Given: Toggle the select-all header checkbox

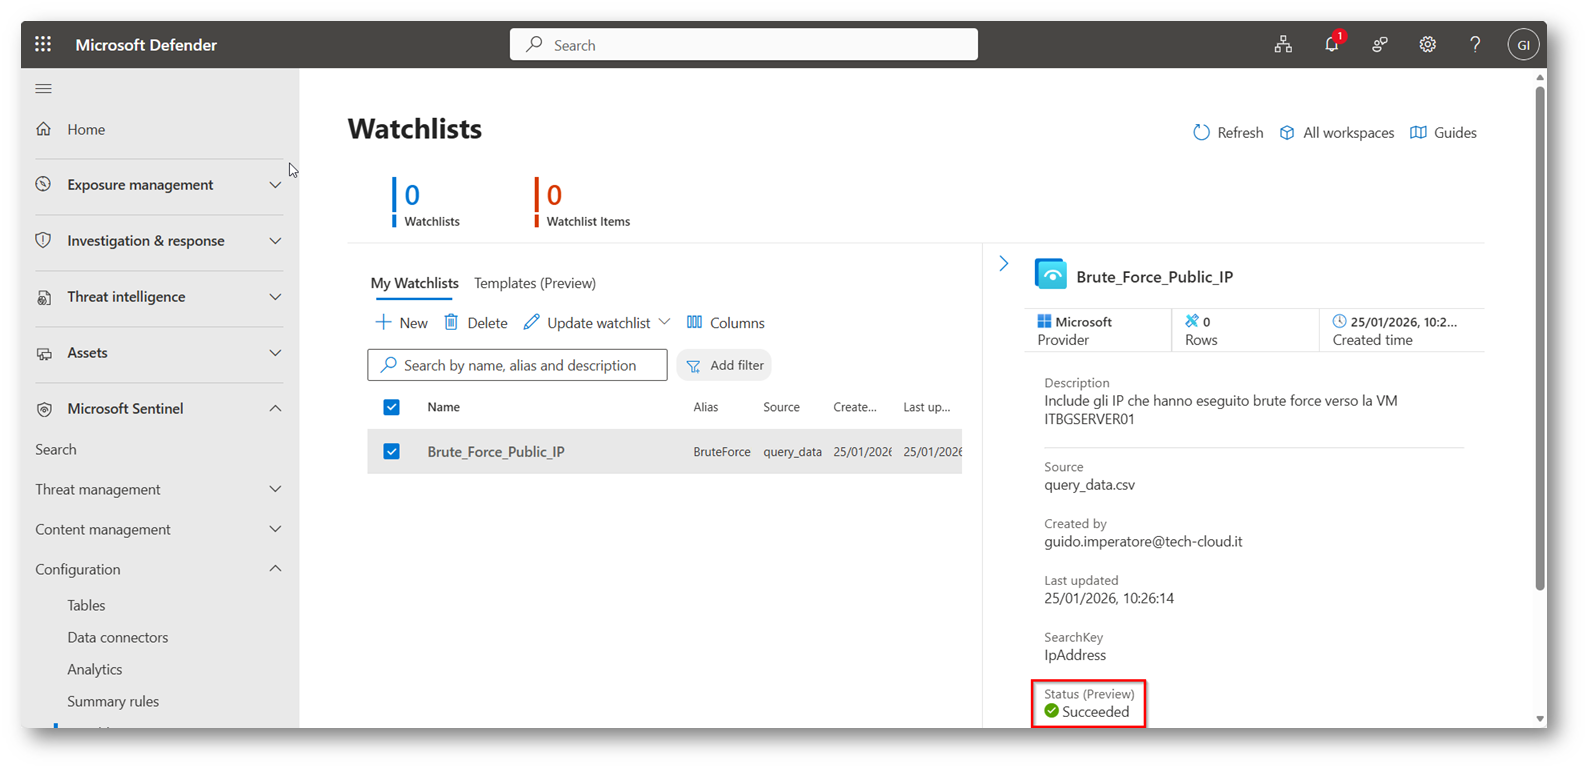Looking at the screenshot, I should click(391, 407).
